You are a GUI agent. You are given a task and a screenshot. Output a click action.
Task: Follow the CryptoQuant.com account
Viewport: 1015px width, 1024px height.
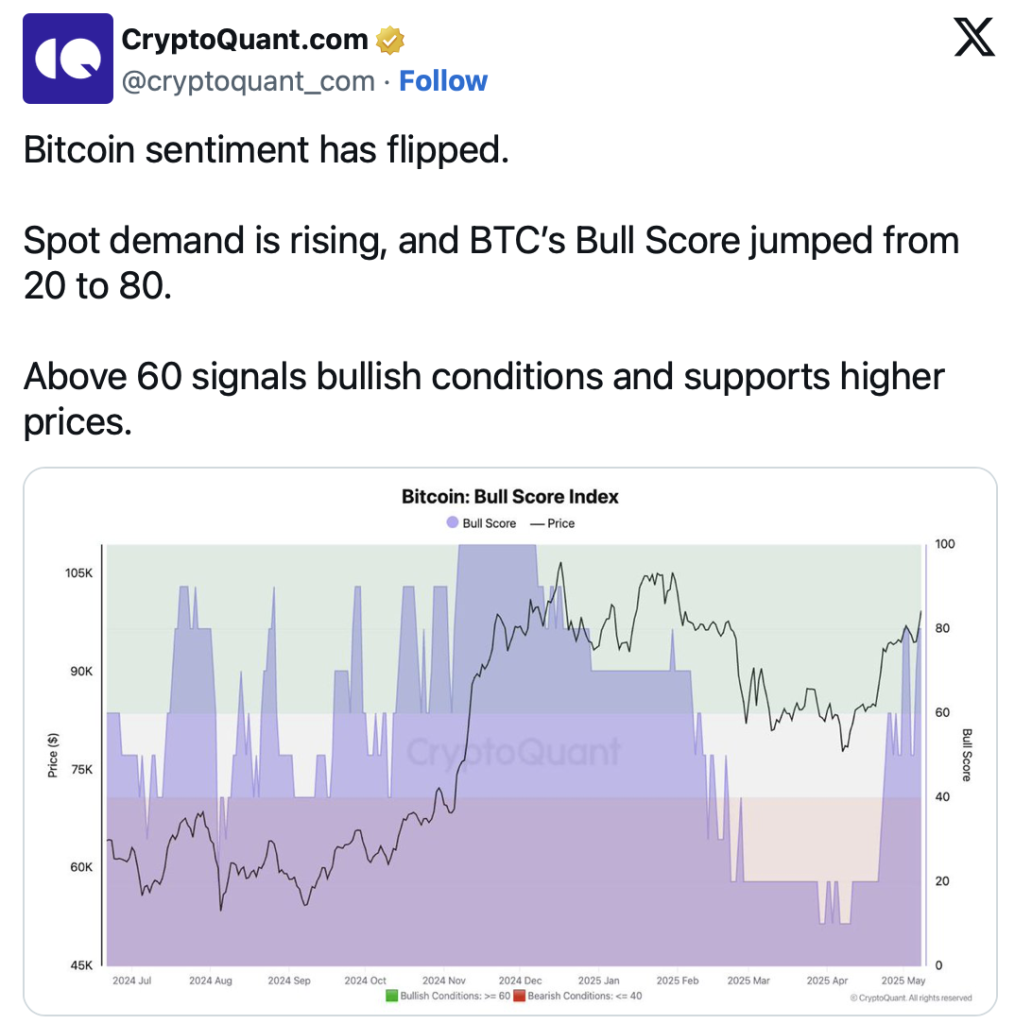(443, 81)
